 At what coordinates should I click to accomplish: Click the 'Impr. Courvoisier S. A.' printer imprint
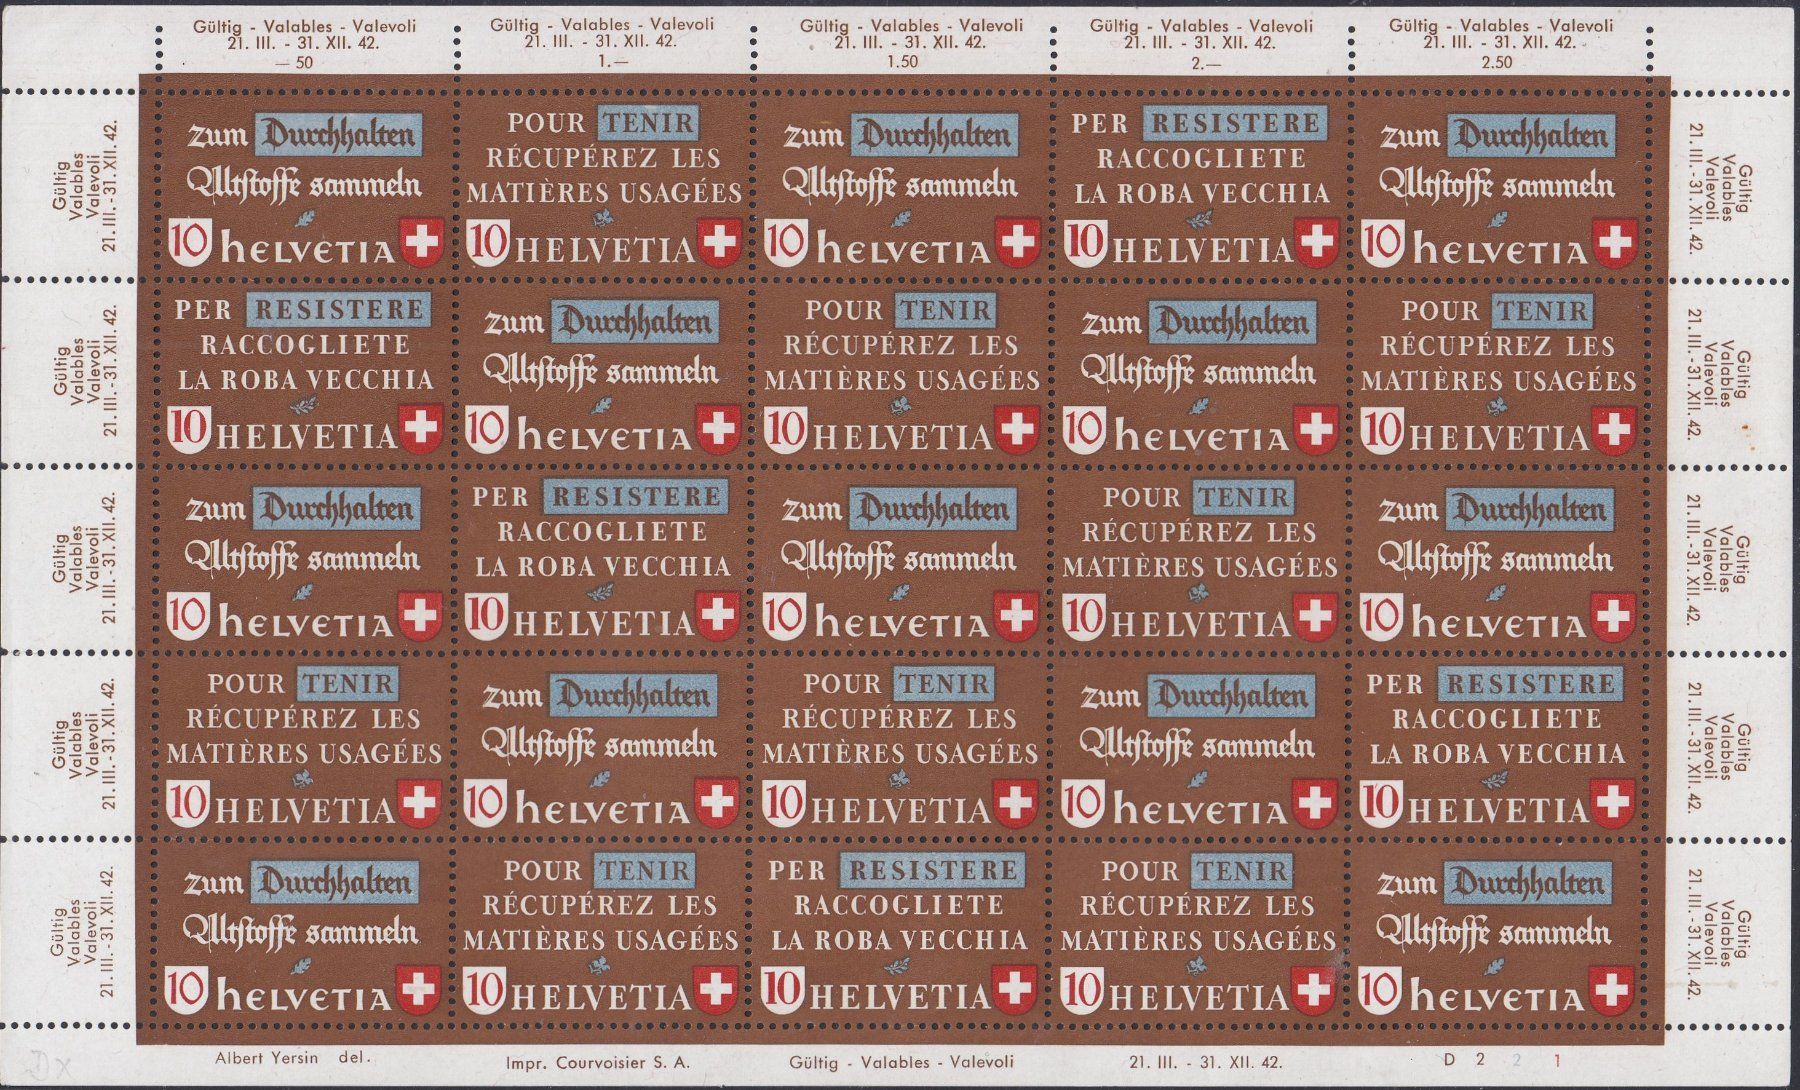[x=598, y=1061]
